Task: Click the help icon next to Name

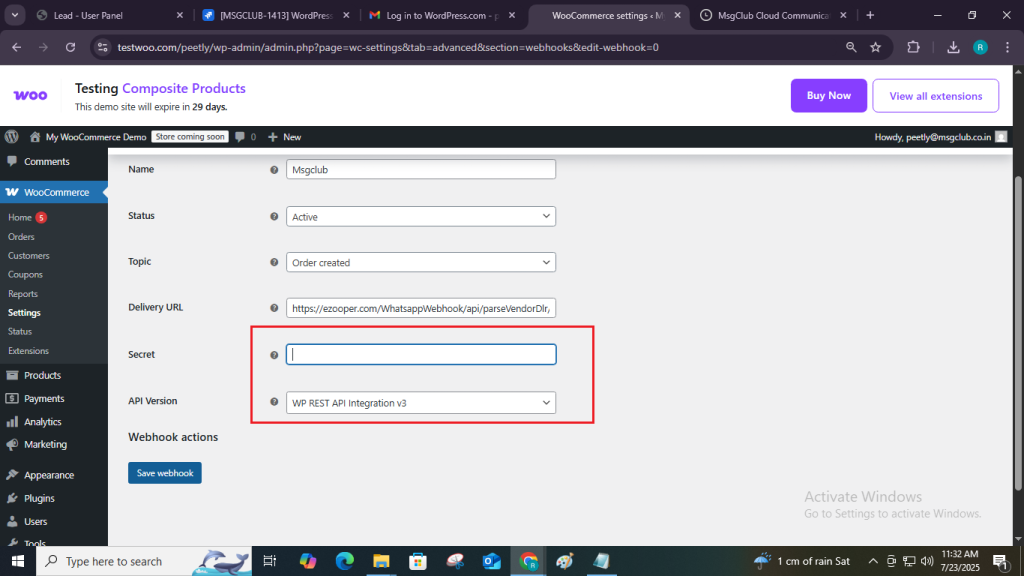Action: click(274, 170)
